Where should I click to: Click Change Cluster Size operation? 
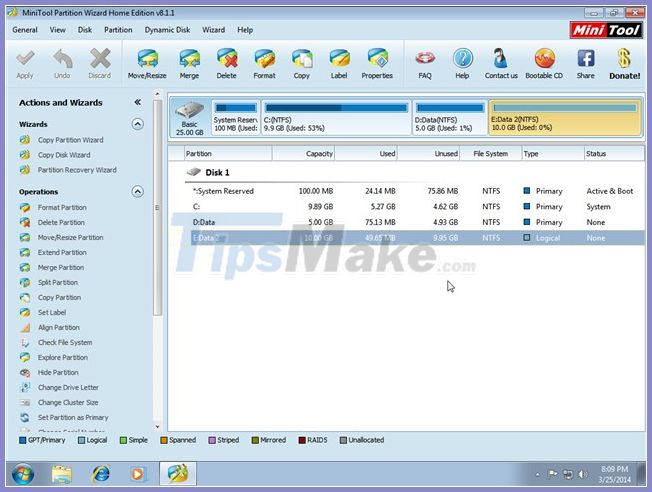(59, 402)
